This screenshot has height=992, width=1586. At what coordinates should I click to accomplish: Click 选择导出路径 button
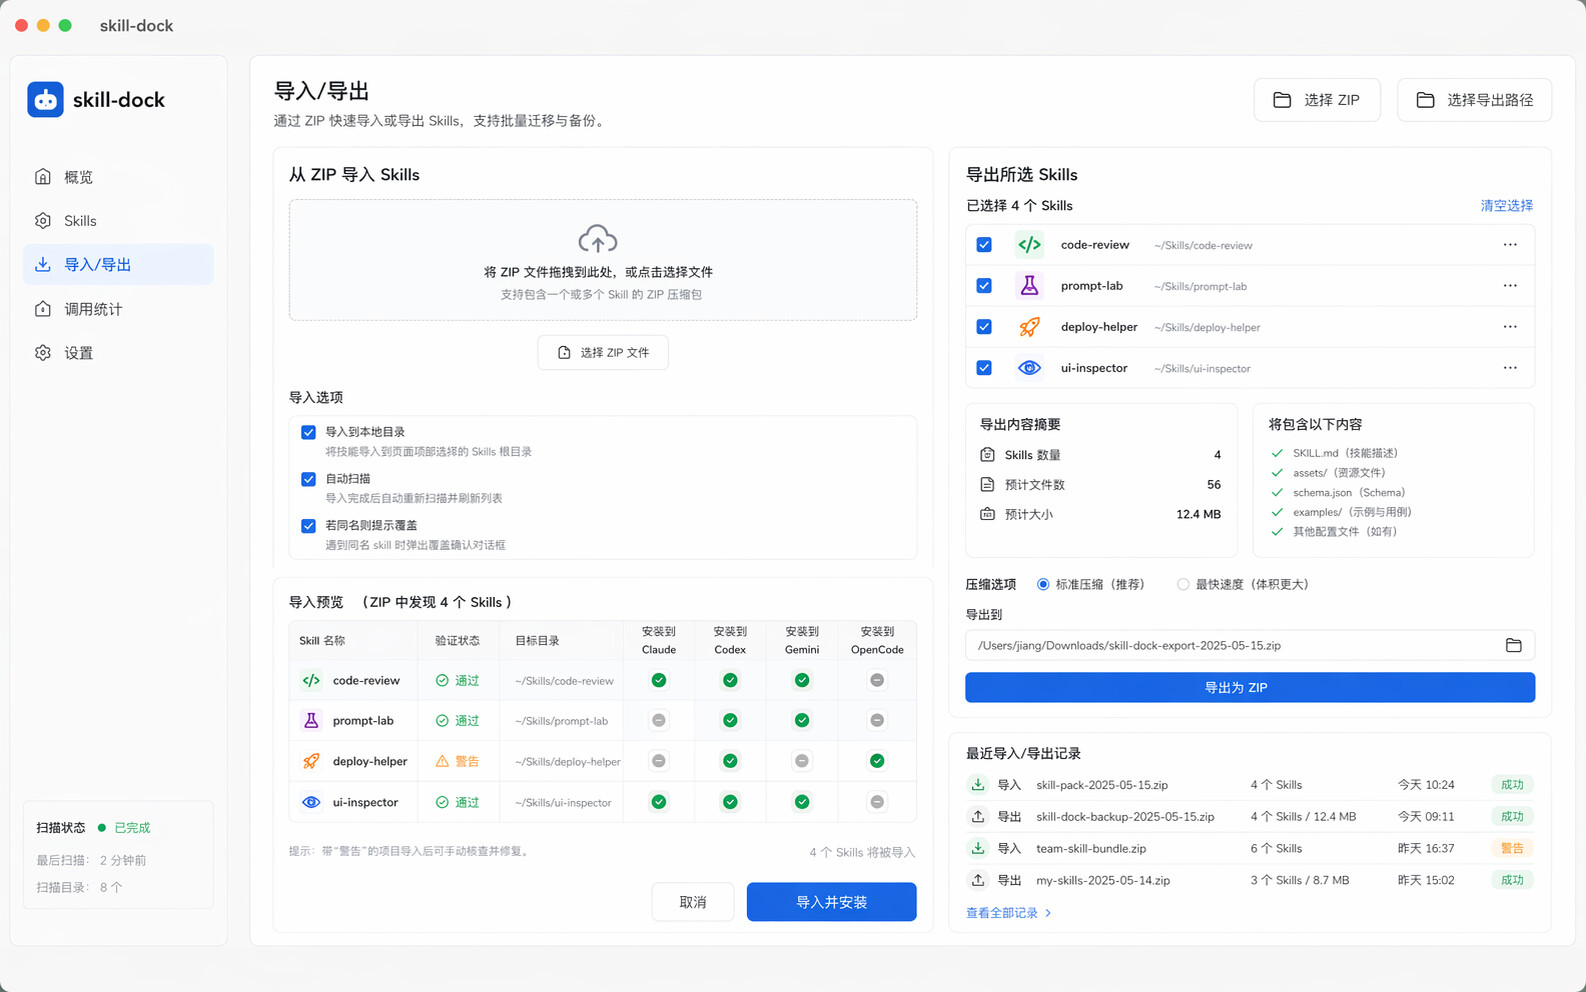(x=1474, y=100)
